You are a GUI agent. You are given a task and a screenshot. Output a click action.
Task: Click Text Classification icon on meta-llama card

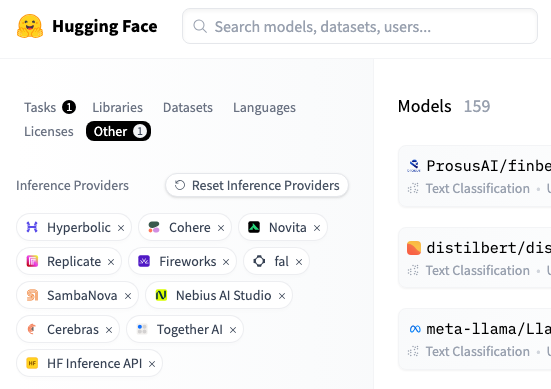coord(413,351)
